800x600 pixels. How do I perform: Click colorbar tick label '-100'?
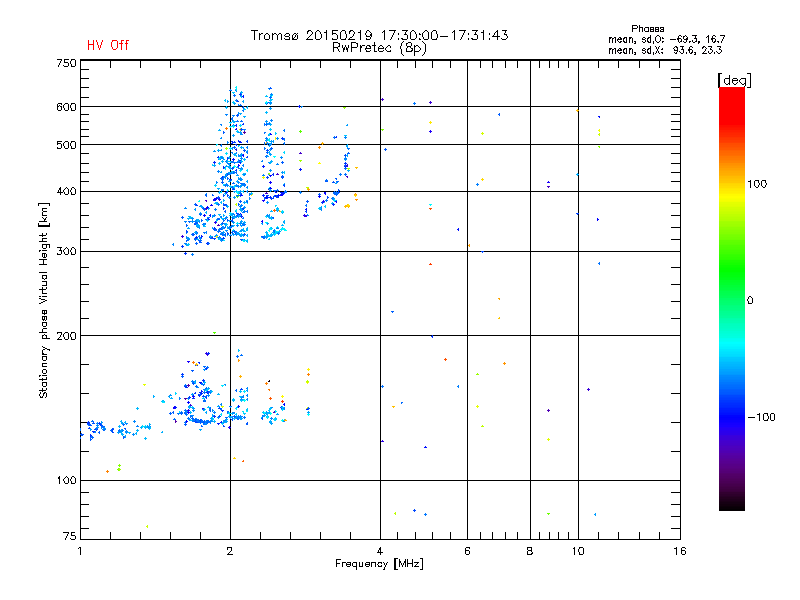click(x=762, y=417)
